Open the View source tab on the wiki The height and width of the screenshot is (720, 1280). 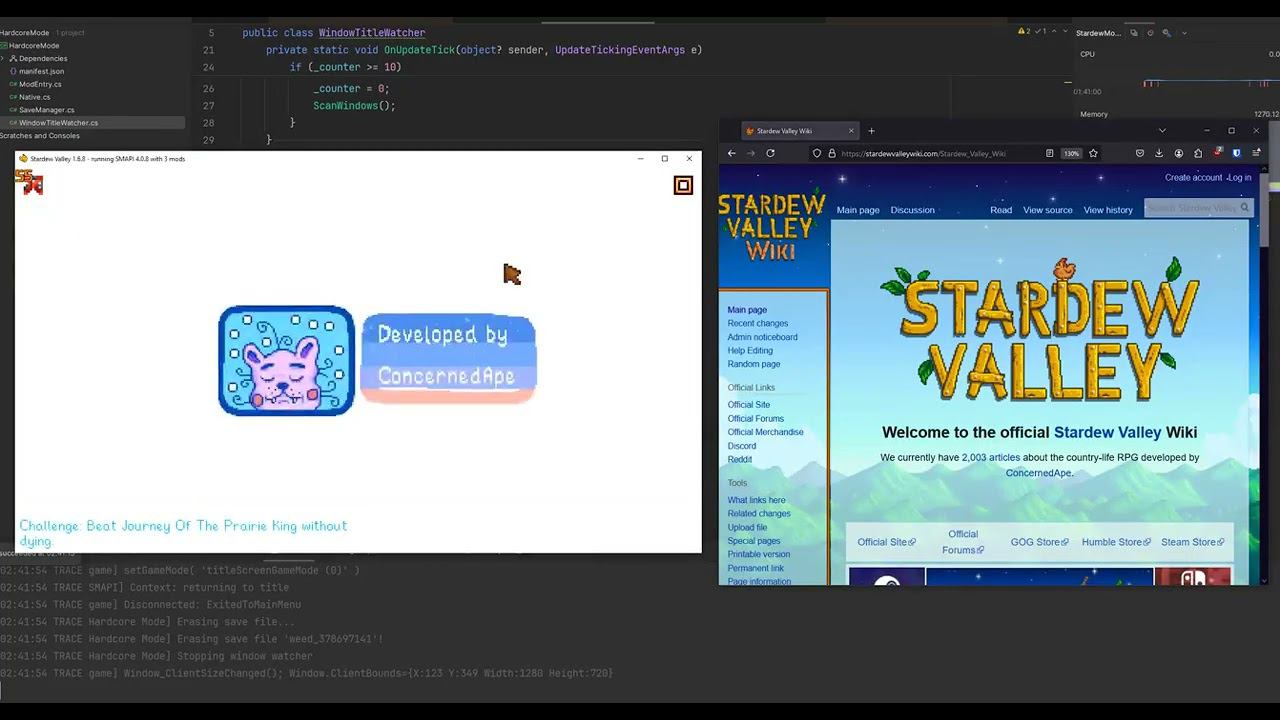(x=1048, y=210)
